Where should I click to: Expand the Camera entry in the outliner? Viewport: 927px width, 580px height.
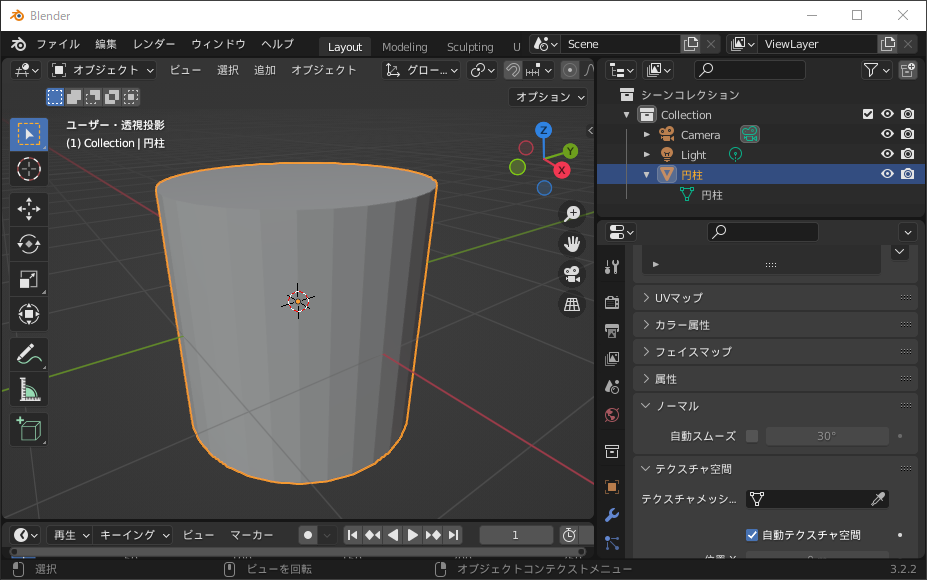(x=646, y=134)
